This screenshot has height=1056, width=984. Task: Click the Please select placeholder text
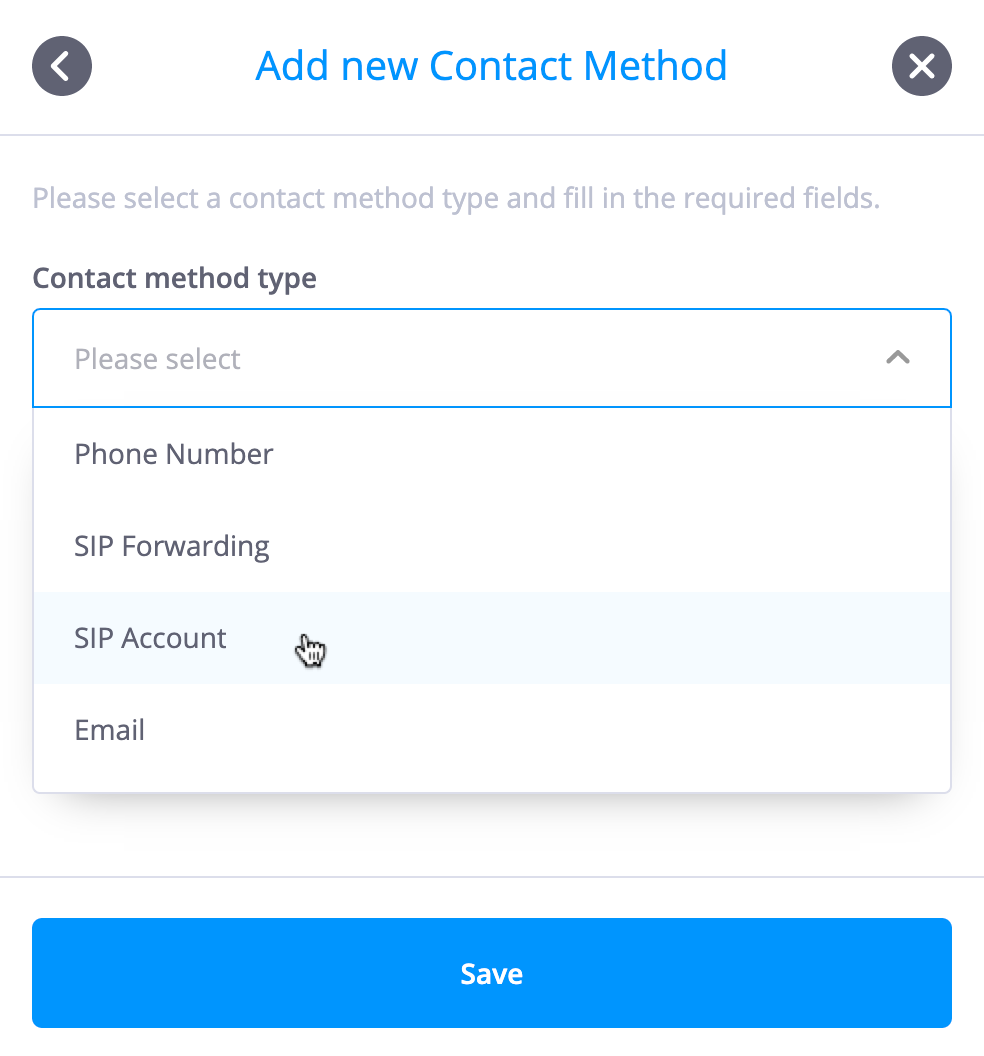(157, 359)
